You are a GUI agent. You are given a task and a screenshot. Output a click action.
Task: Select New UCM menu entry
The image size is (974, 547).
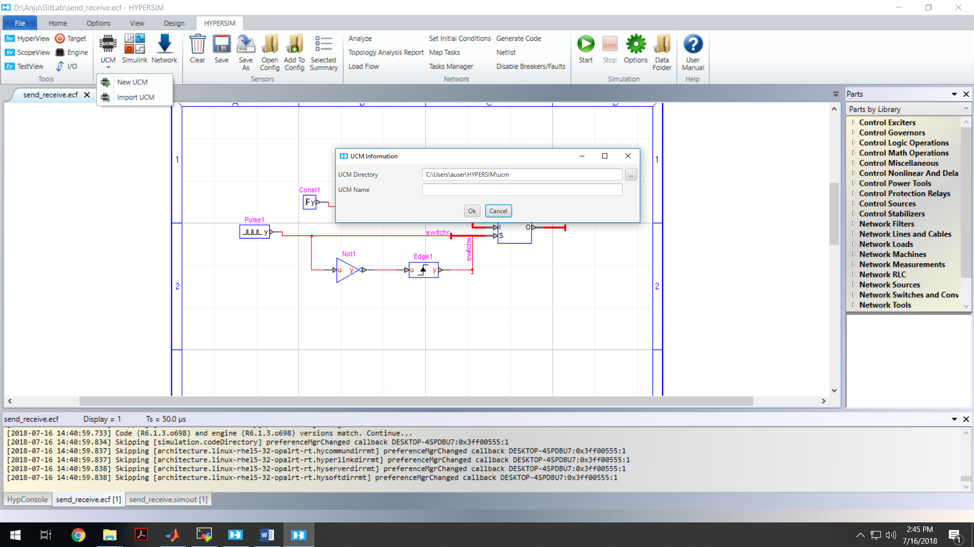click(132, 82)
